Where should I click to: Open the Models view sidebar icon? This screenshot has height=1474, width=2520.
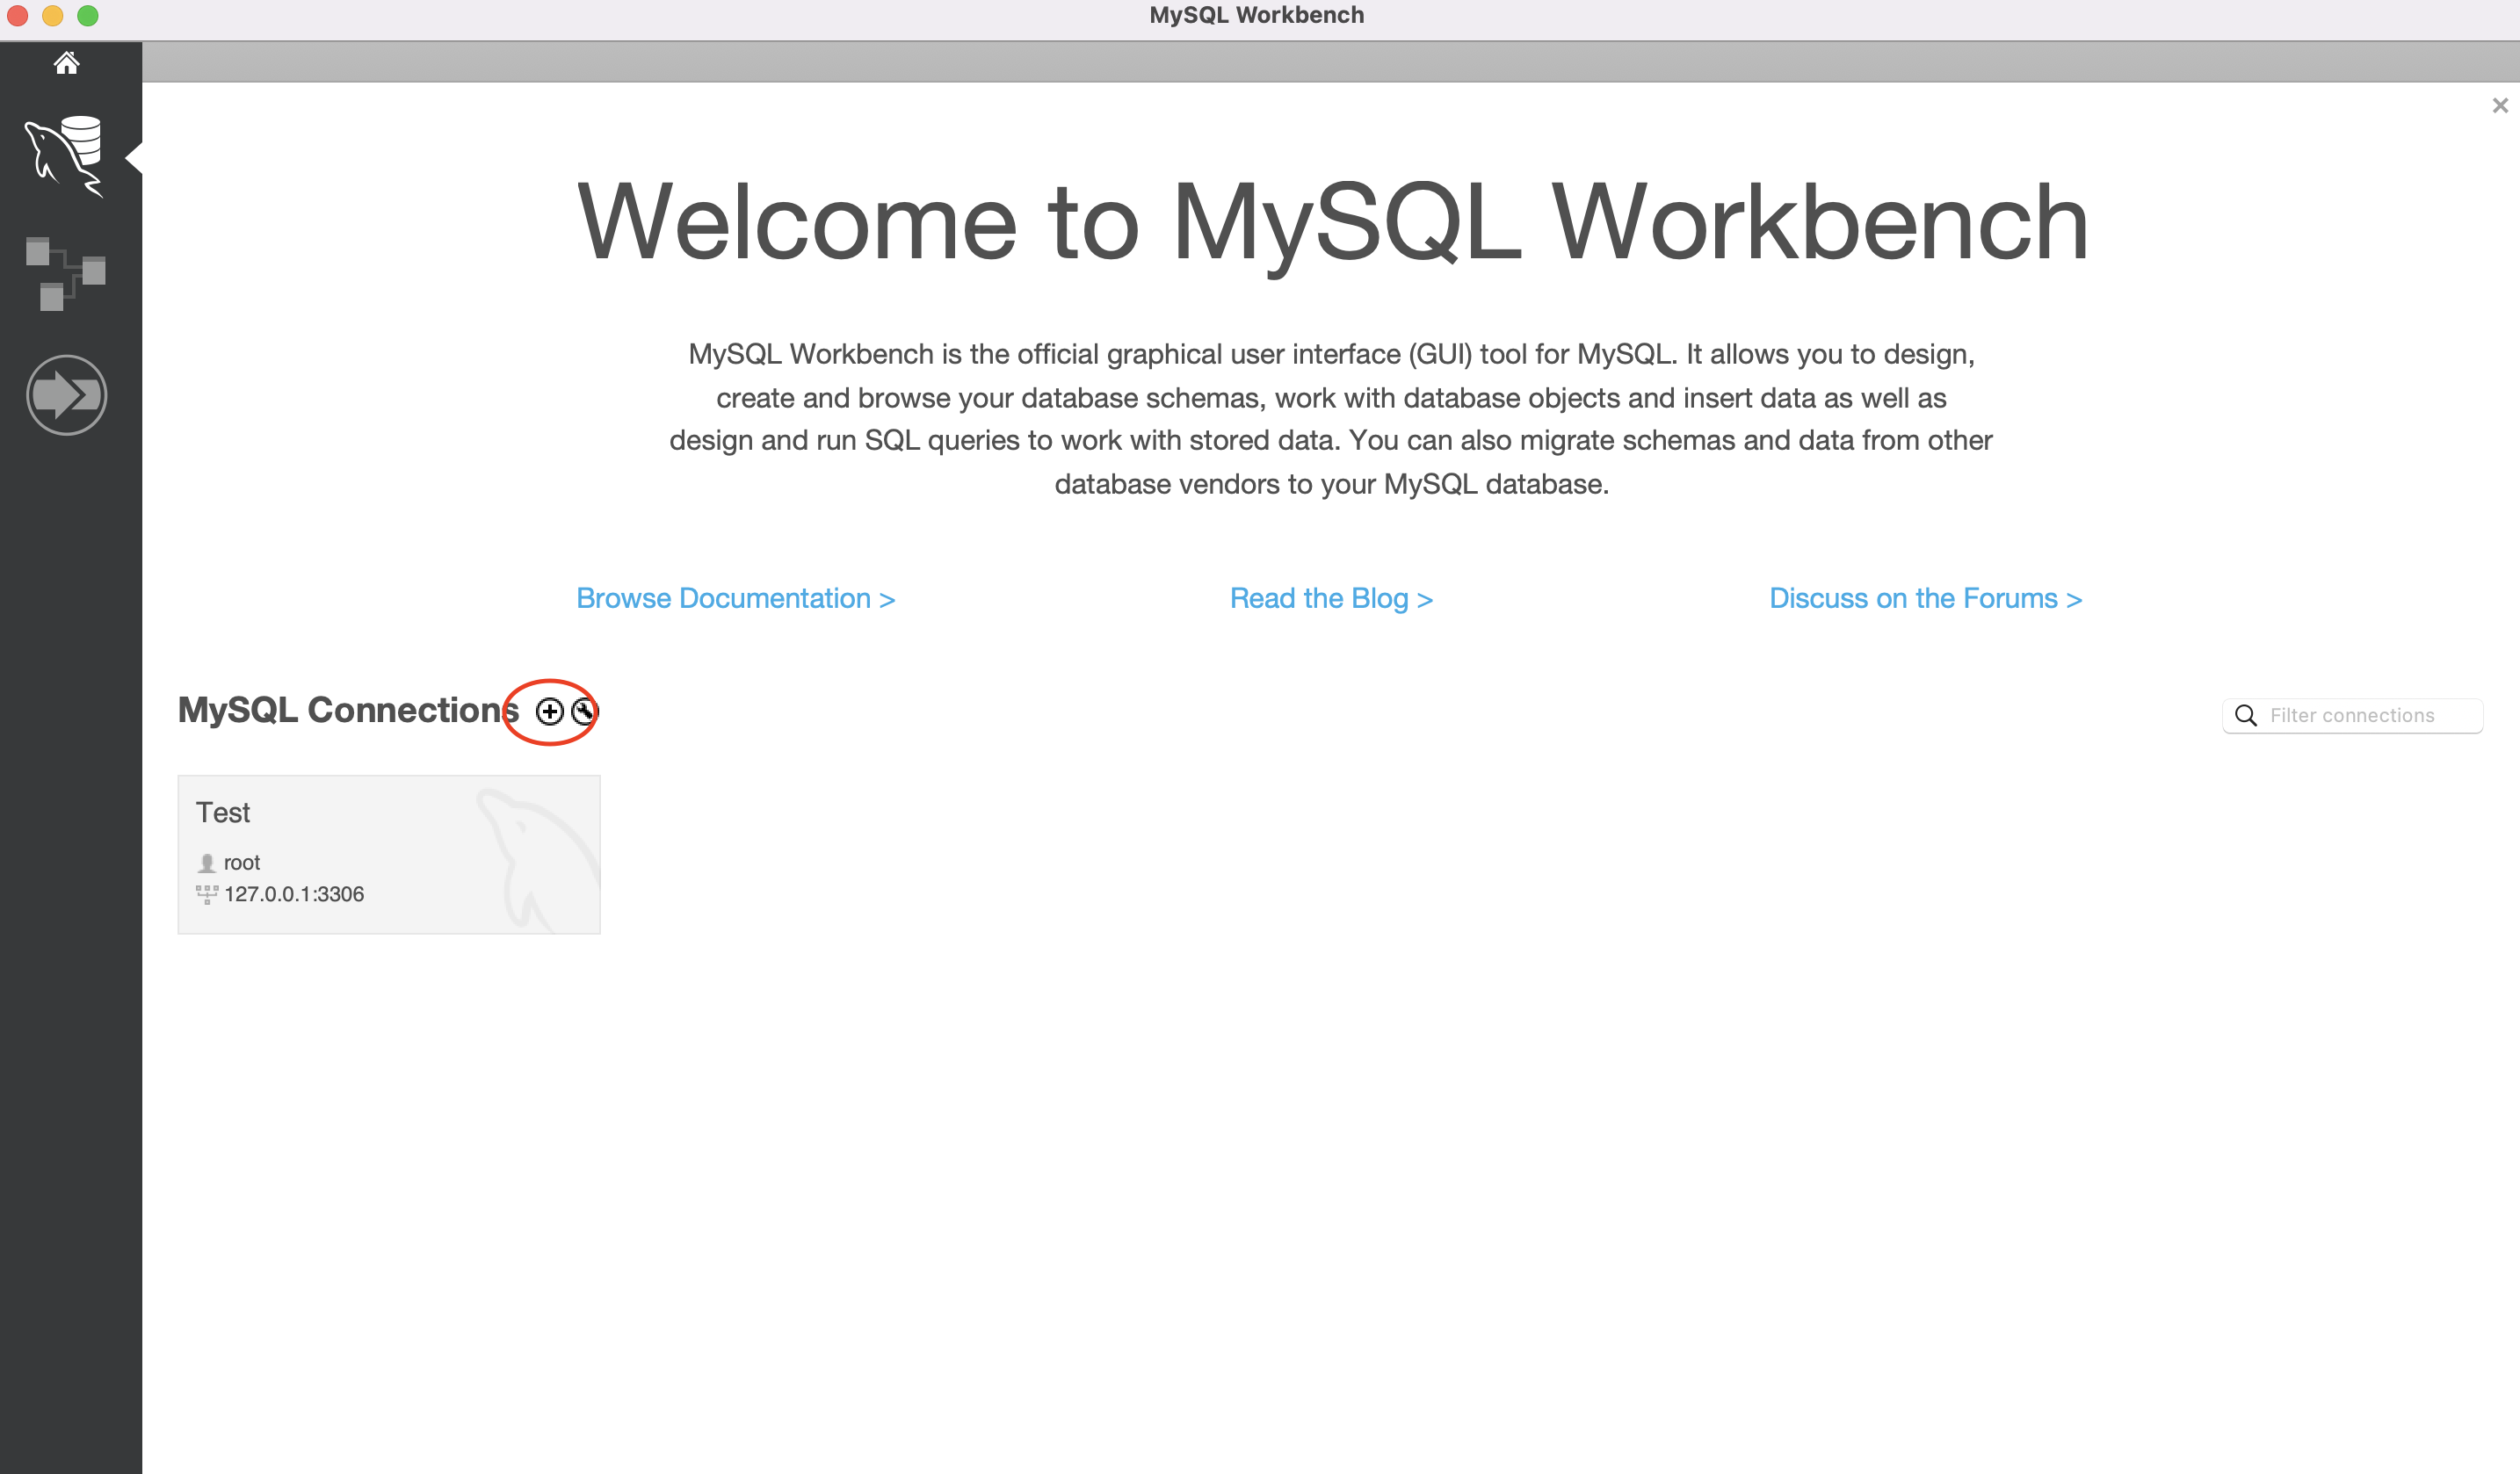pyautogui.click(x=66, y=274)
